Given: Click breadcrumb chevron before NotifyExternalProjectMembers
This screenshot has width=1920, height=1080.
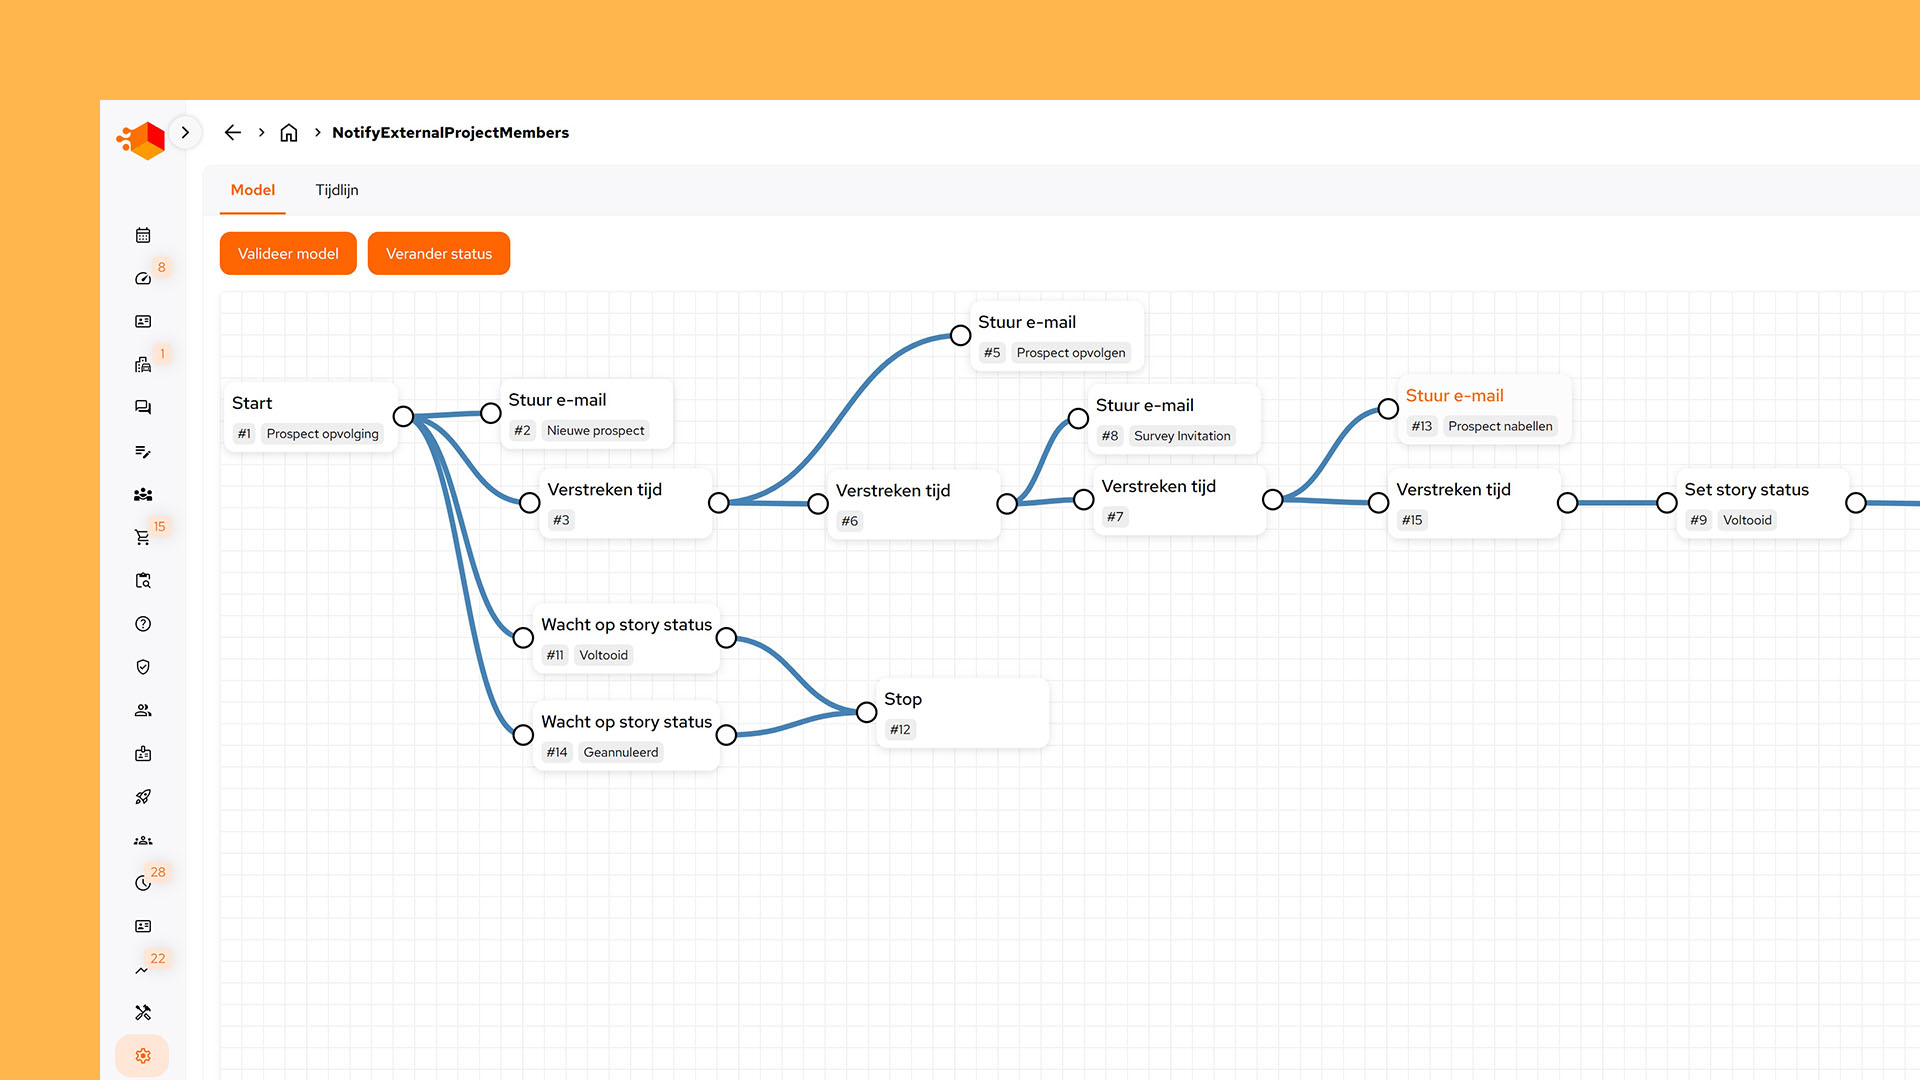Looking at the screenshot, I should 318,133.
